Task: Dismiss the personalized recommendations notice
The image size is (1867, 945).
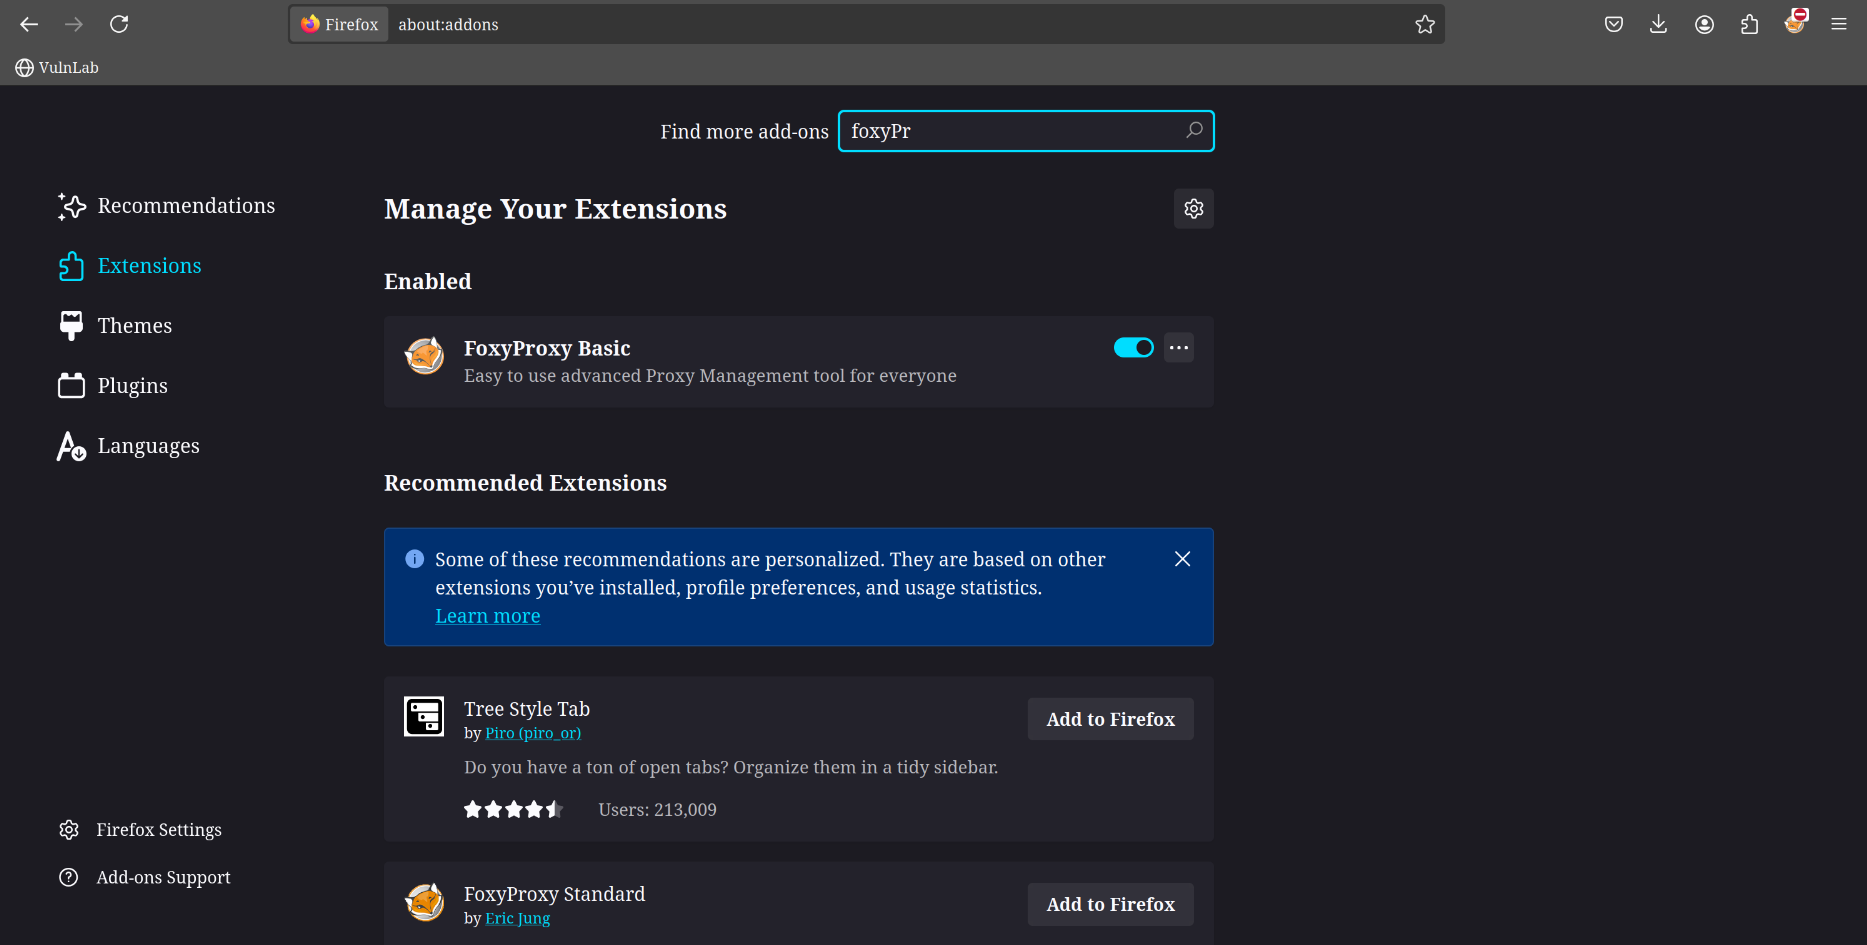Action: tap(1182, 559)
